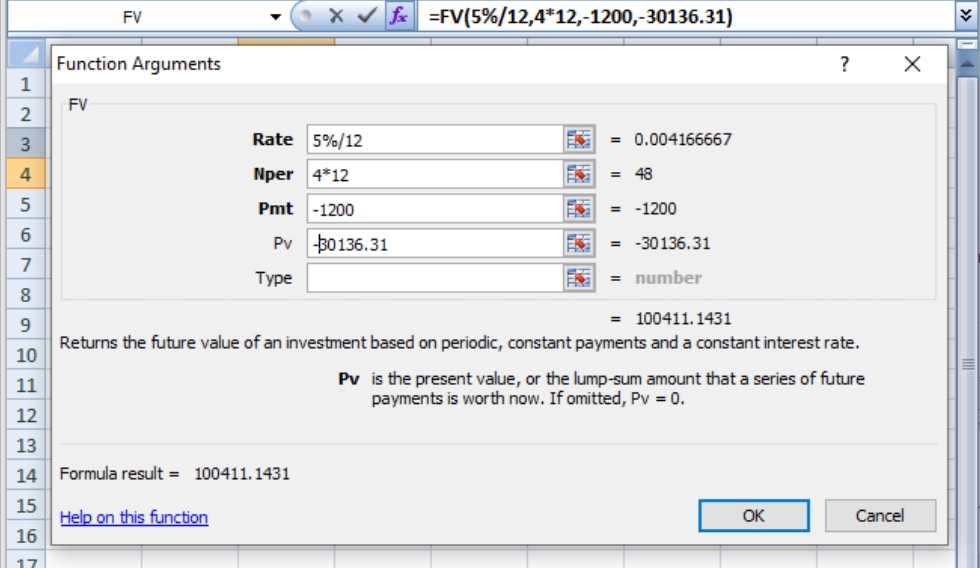This screenshot has height=568, width=980.
Task: Select row header 7
Action: pyautogui.click(x=26, y=264)
